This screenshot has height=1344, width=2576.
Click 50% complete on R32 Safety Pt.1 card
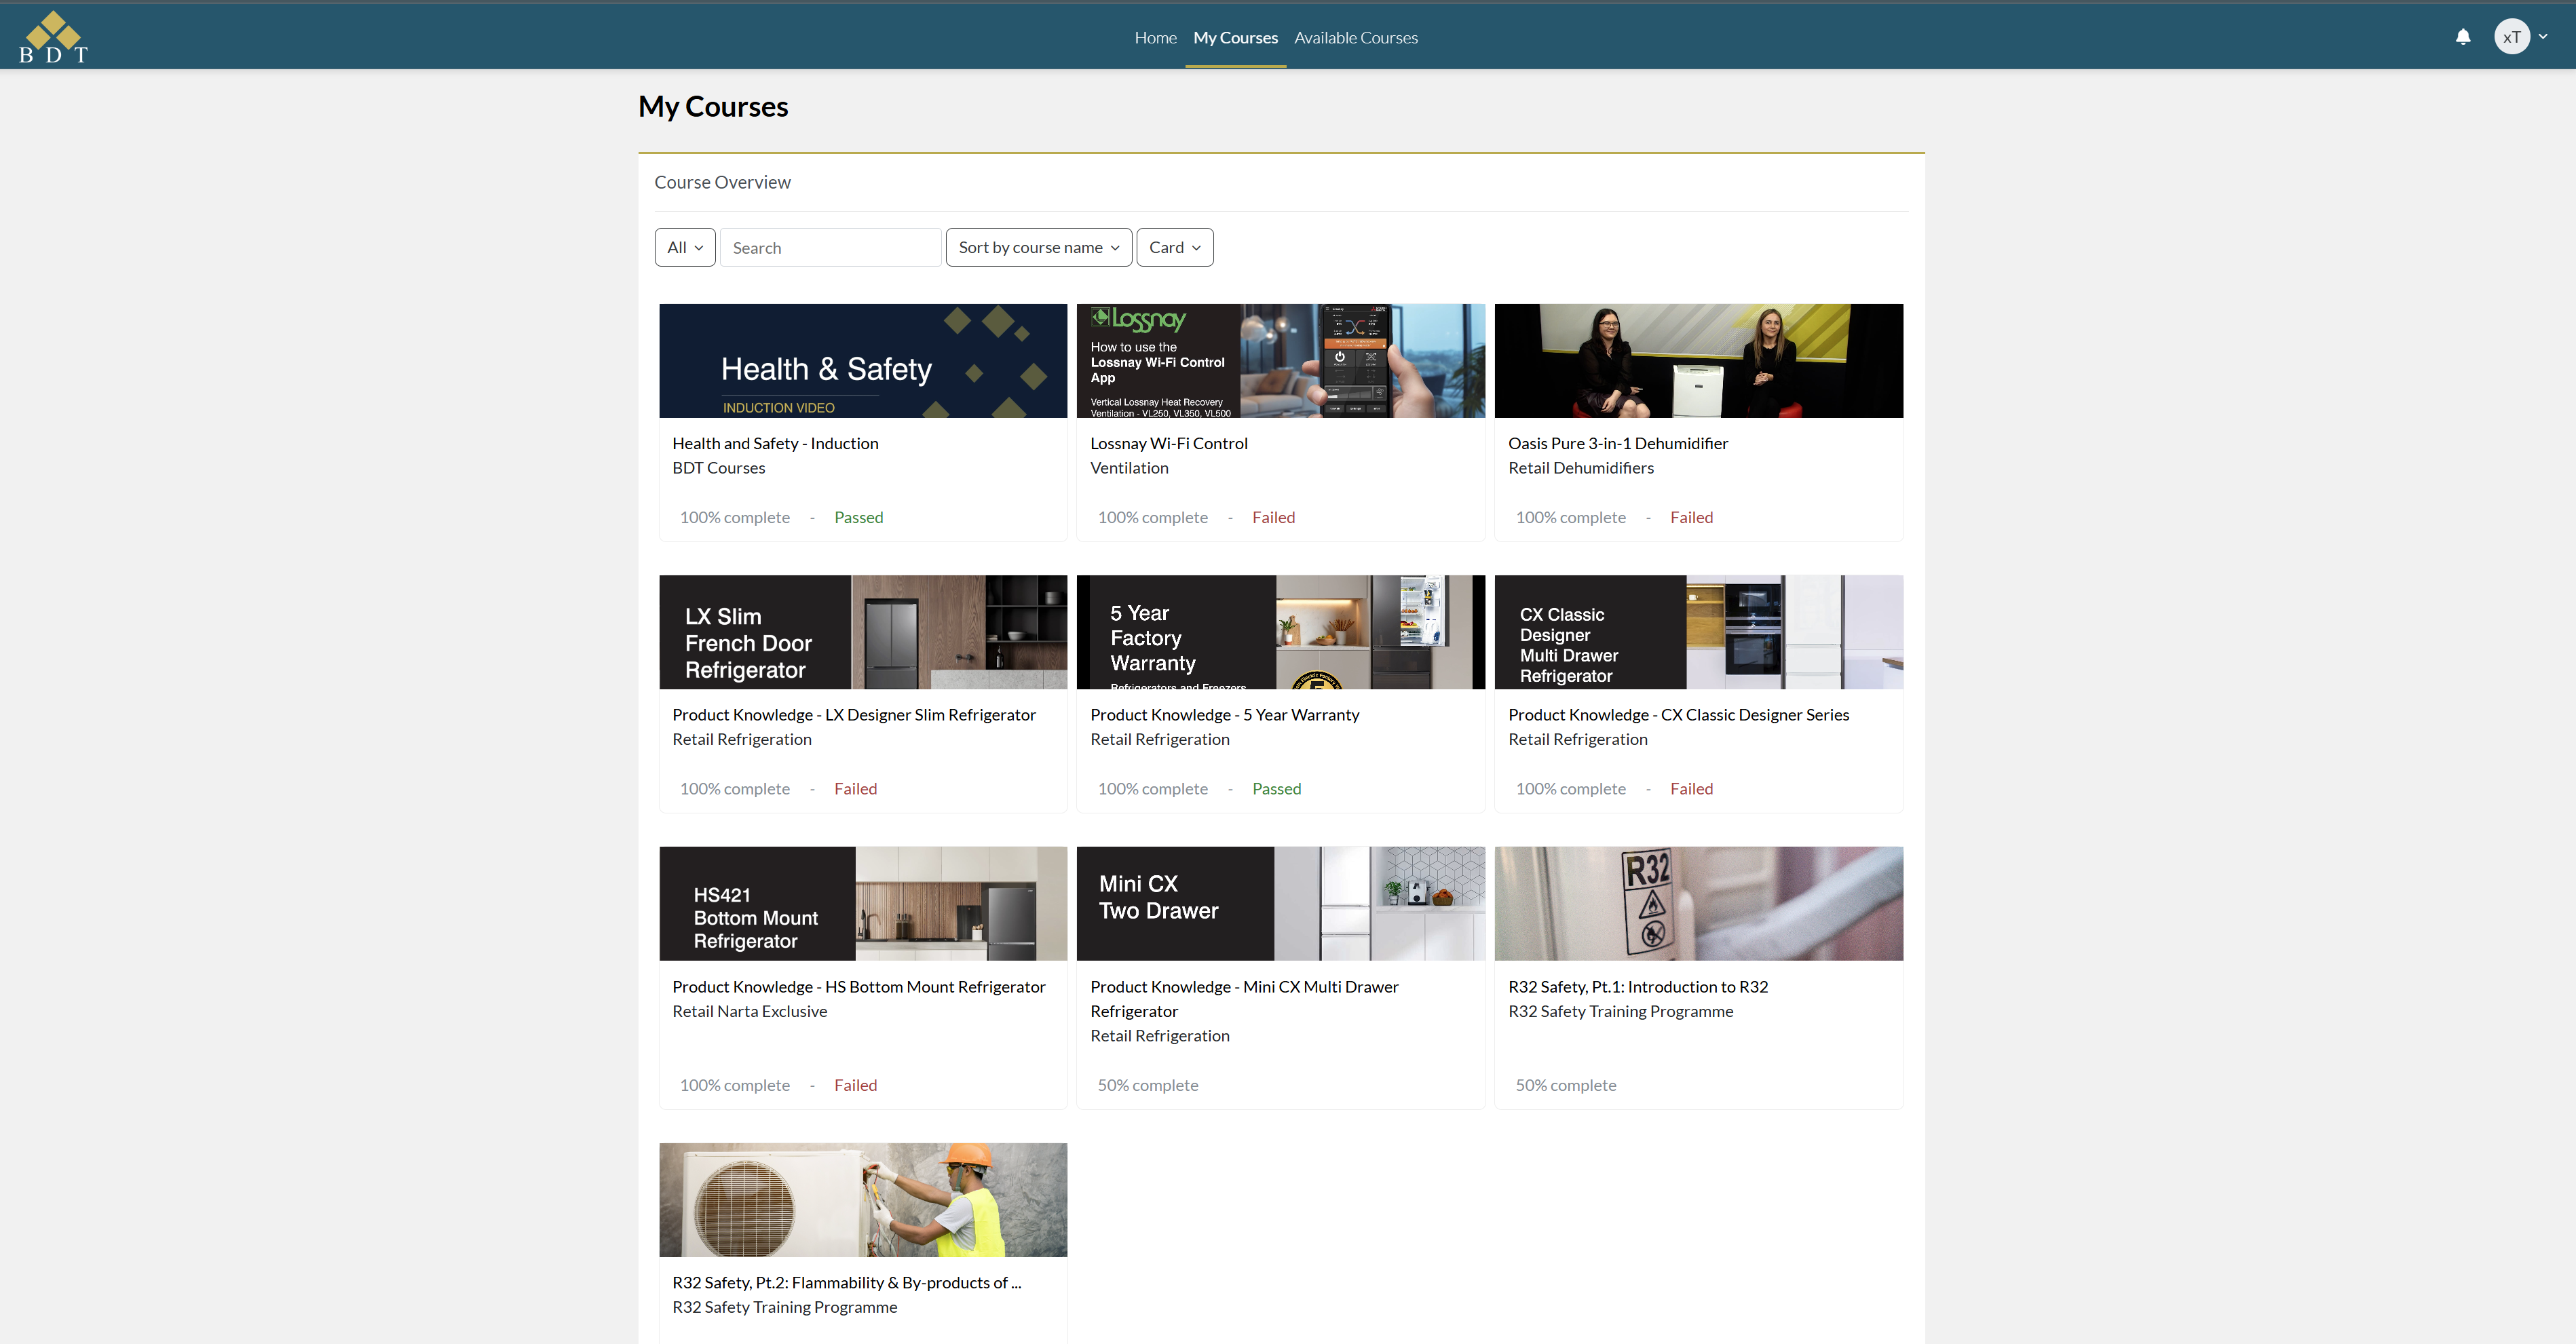click(x=1565, y=1086)
